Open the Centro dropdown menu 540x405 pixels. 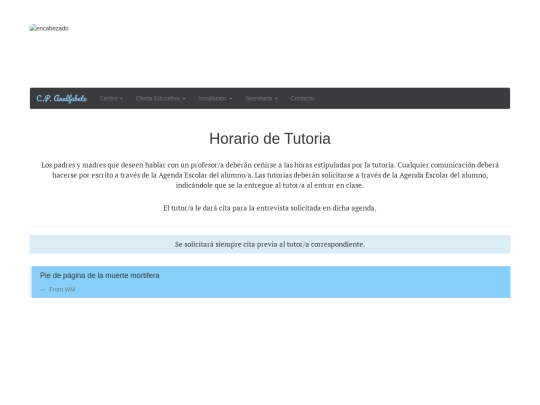[x=111, y=98]
